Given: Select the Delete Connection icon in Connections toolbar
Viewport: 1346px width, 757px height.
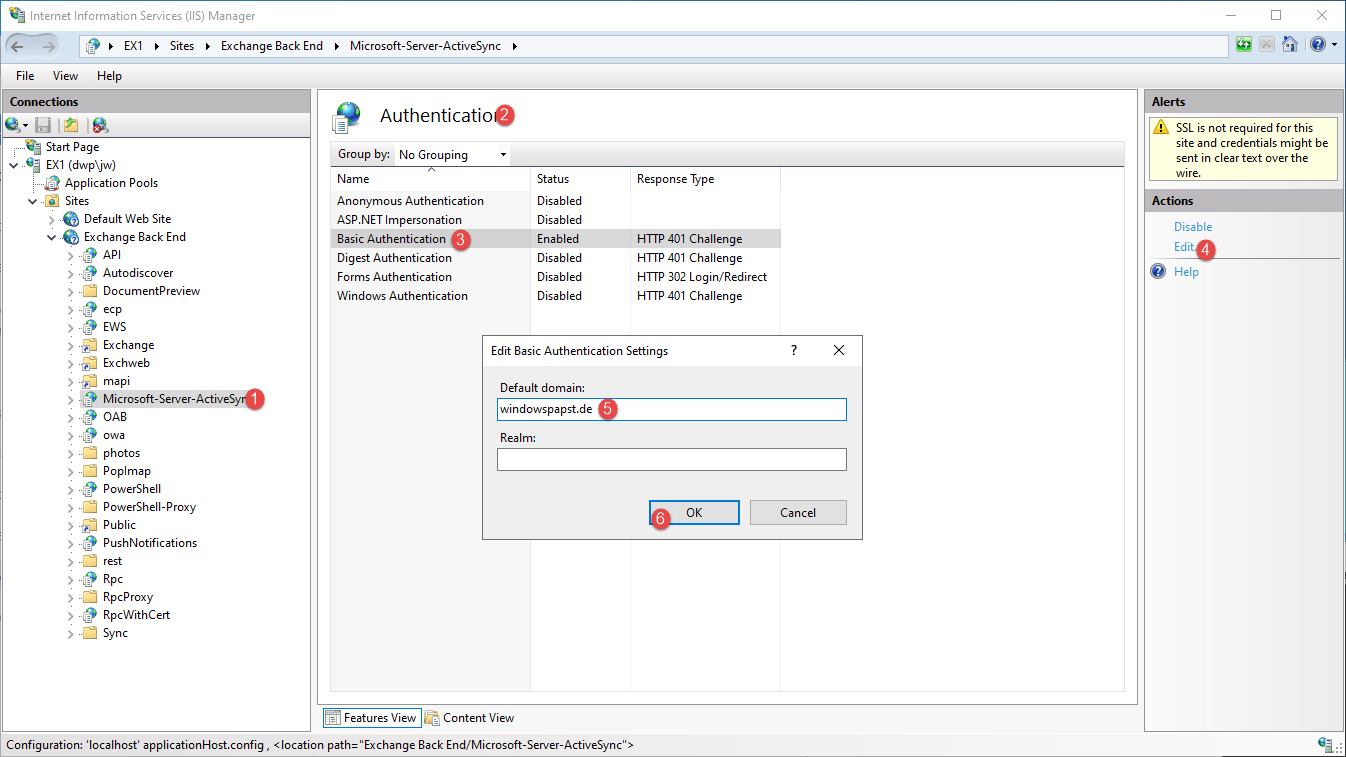Looking at the screenshot, I should (100, 124).
